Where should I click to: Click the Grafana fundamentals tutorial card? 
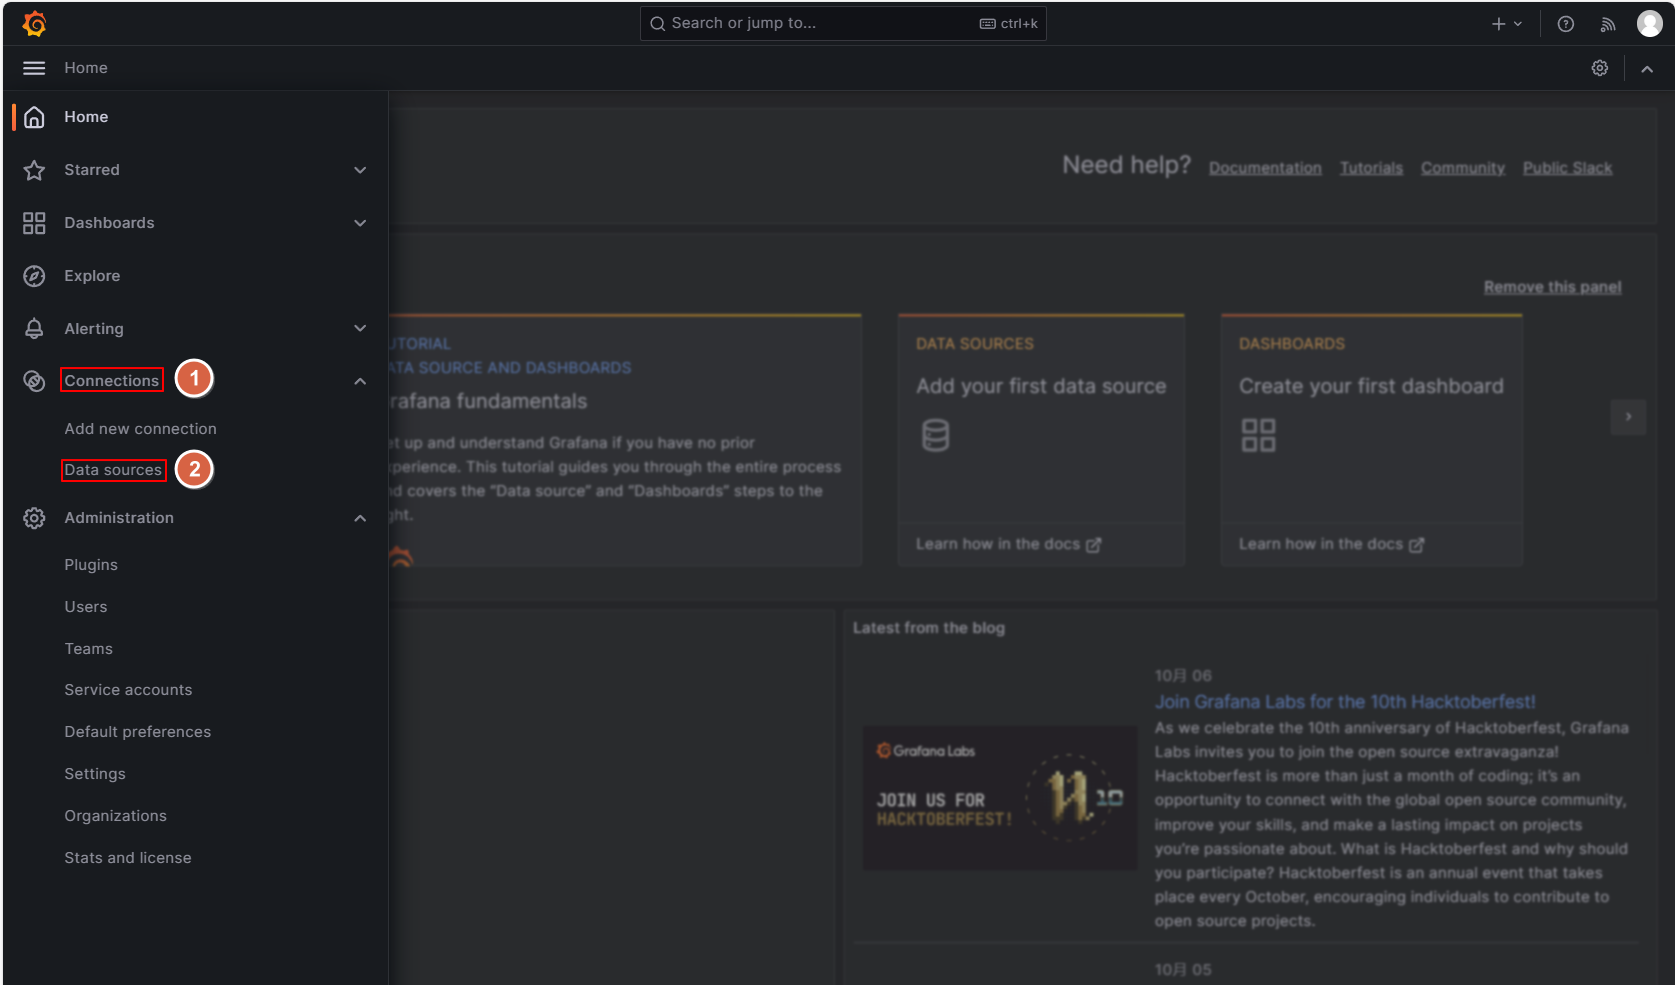click(x=625, y=441)
